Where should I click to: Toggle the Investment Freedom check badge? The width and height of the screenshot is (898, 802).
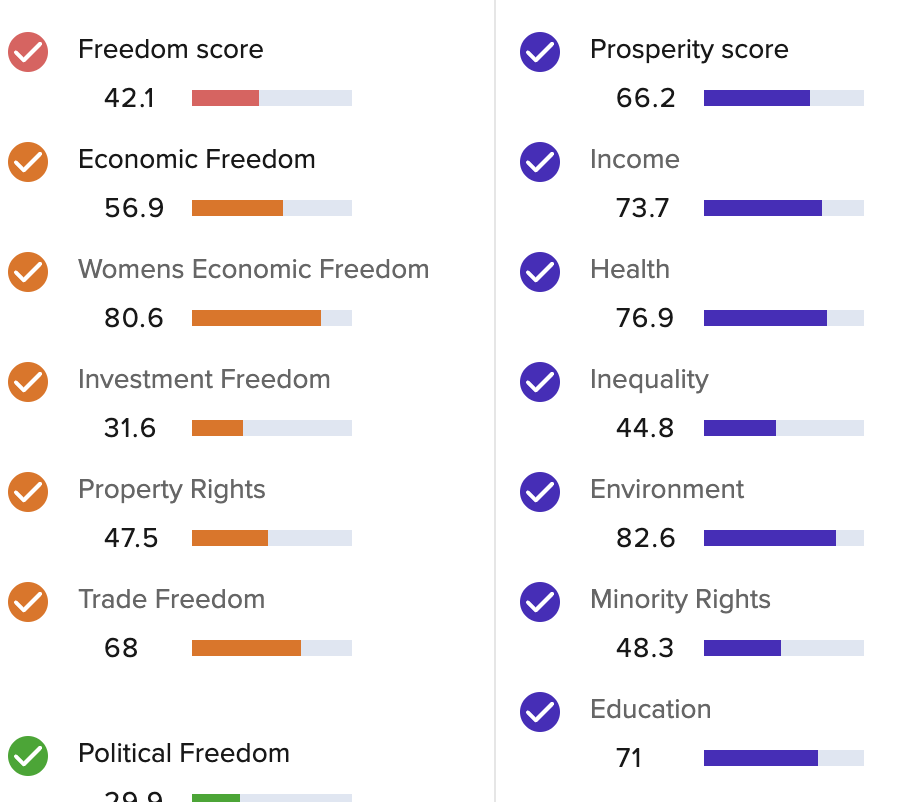[27, 382]
